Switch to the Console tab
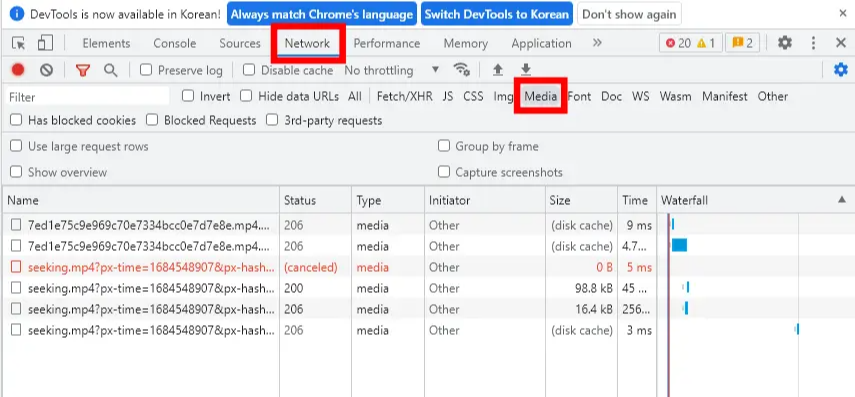855x397 pixels. click(x=174, y=44)
